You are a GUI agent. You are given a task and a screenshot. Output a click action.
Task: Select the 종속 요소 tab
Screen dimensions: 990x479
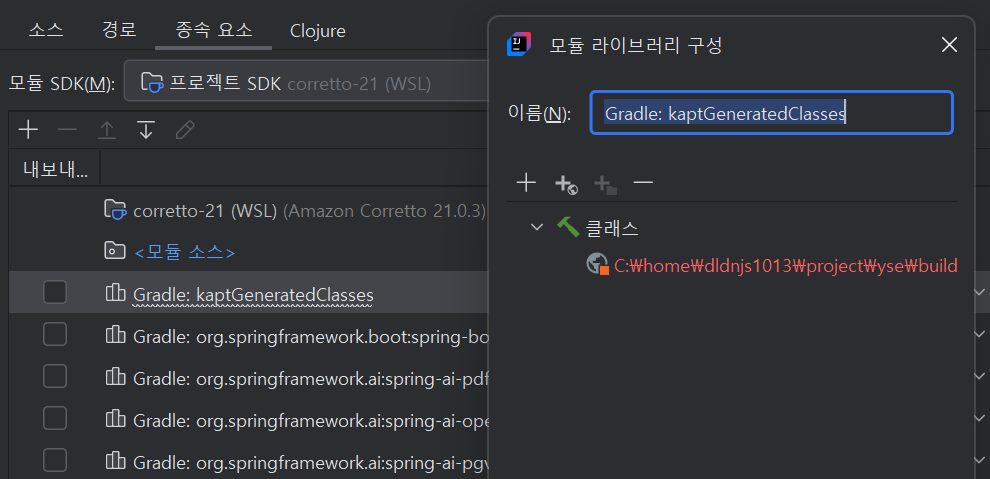(x=213, y=30)
